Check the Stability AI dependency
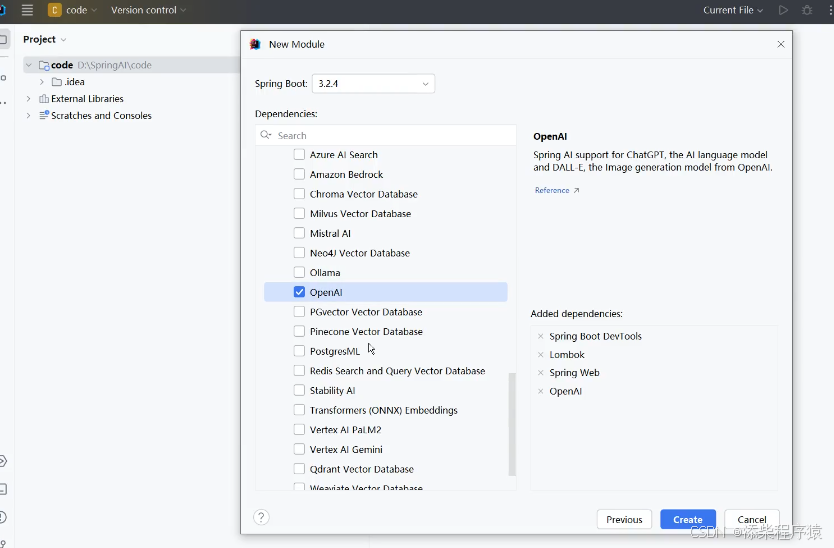This screenshot has width=834, height=548. click(299, 391)
